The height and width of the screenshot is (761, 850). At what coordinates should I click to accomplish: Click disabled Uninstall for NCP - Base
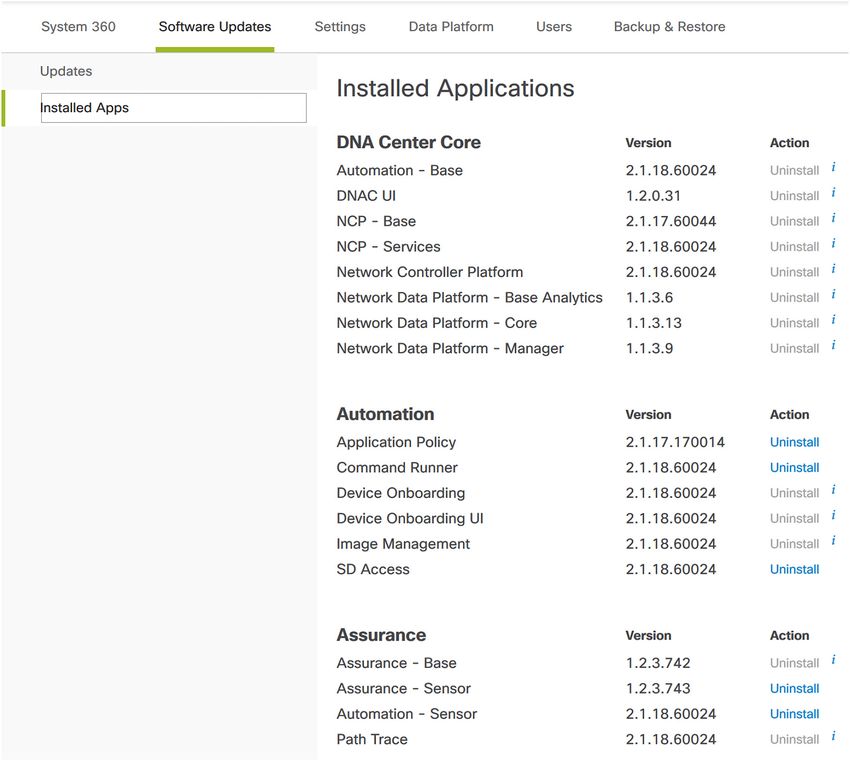(x=794, y=222)
